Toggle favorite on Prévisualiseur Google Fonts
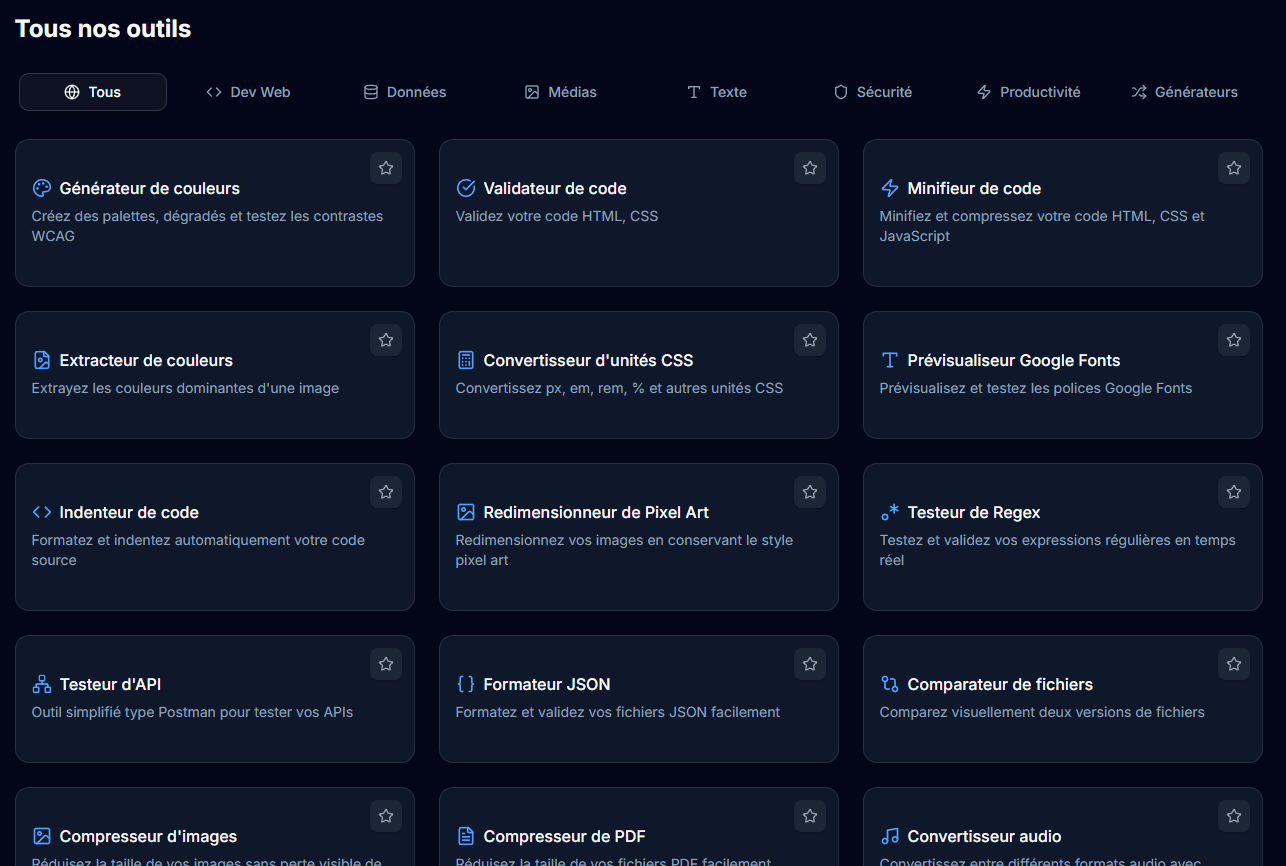Screen dimensions: 1286x866 [x=1234, y=340]
